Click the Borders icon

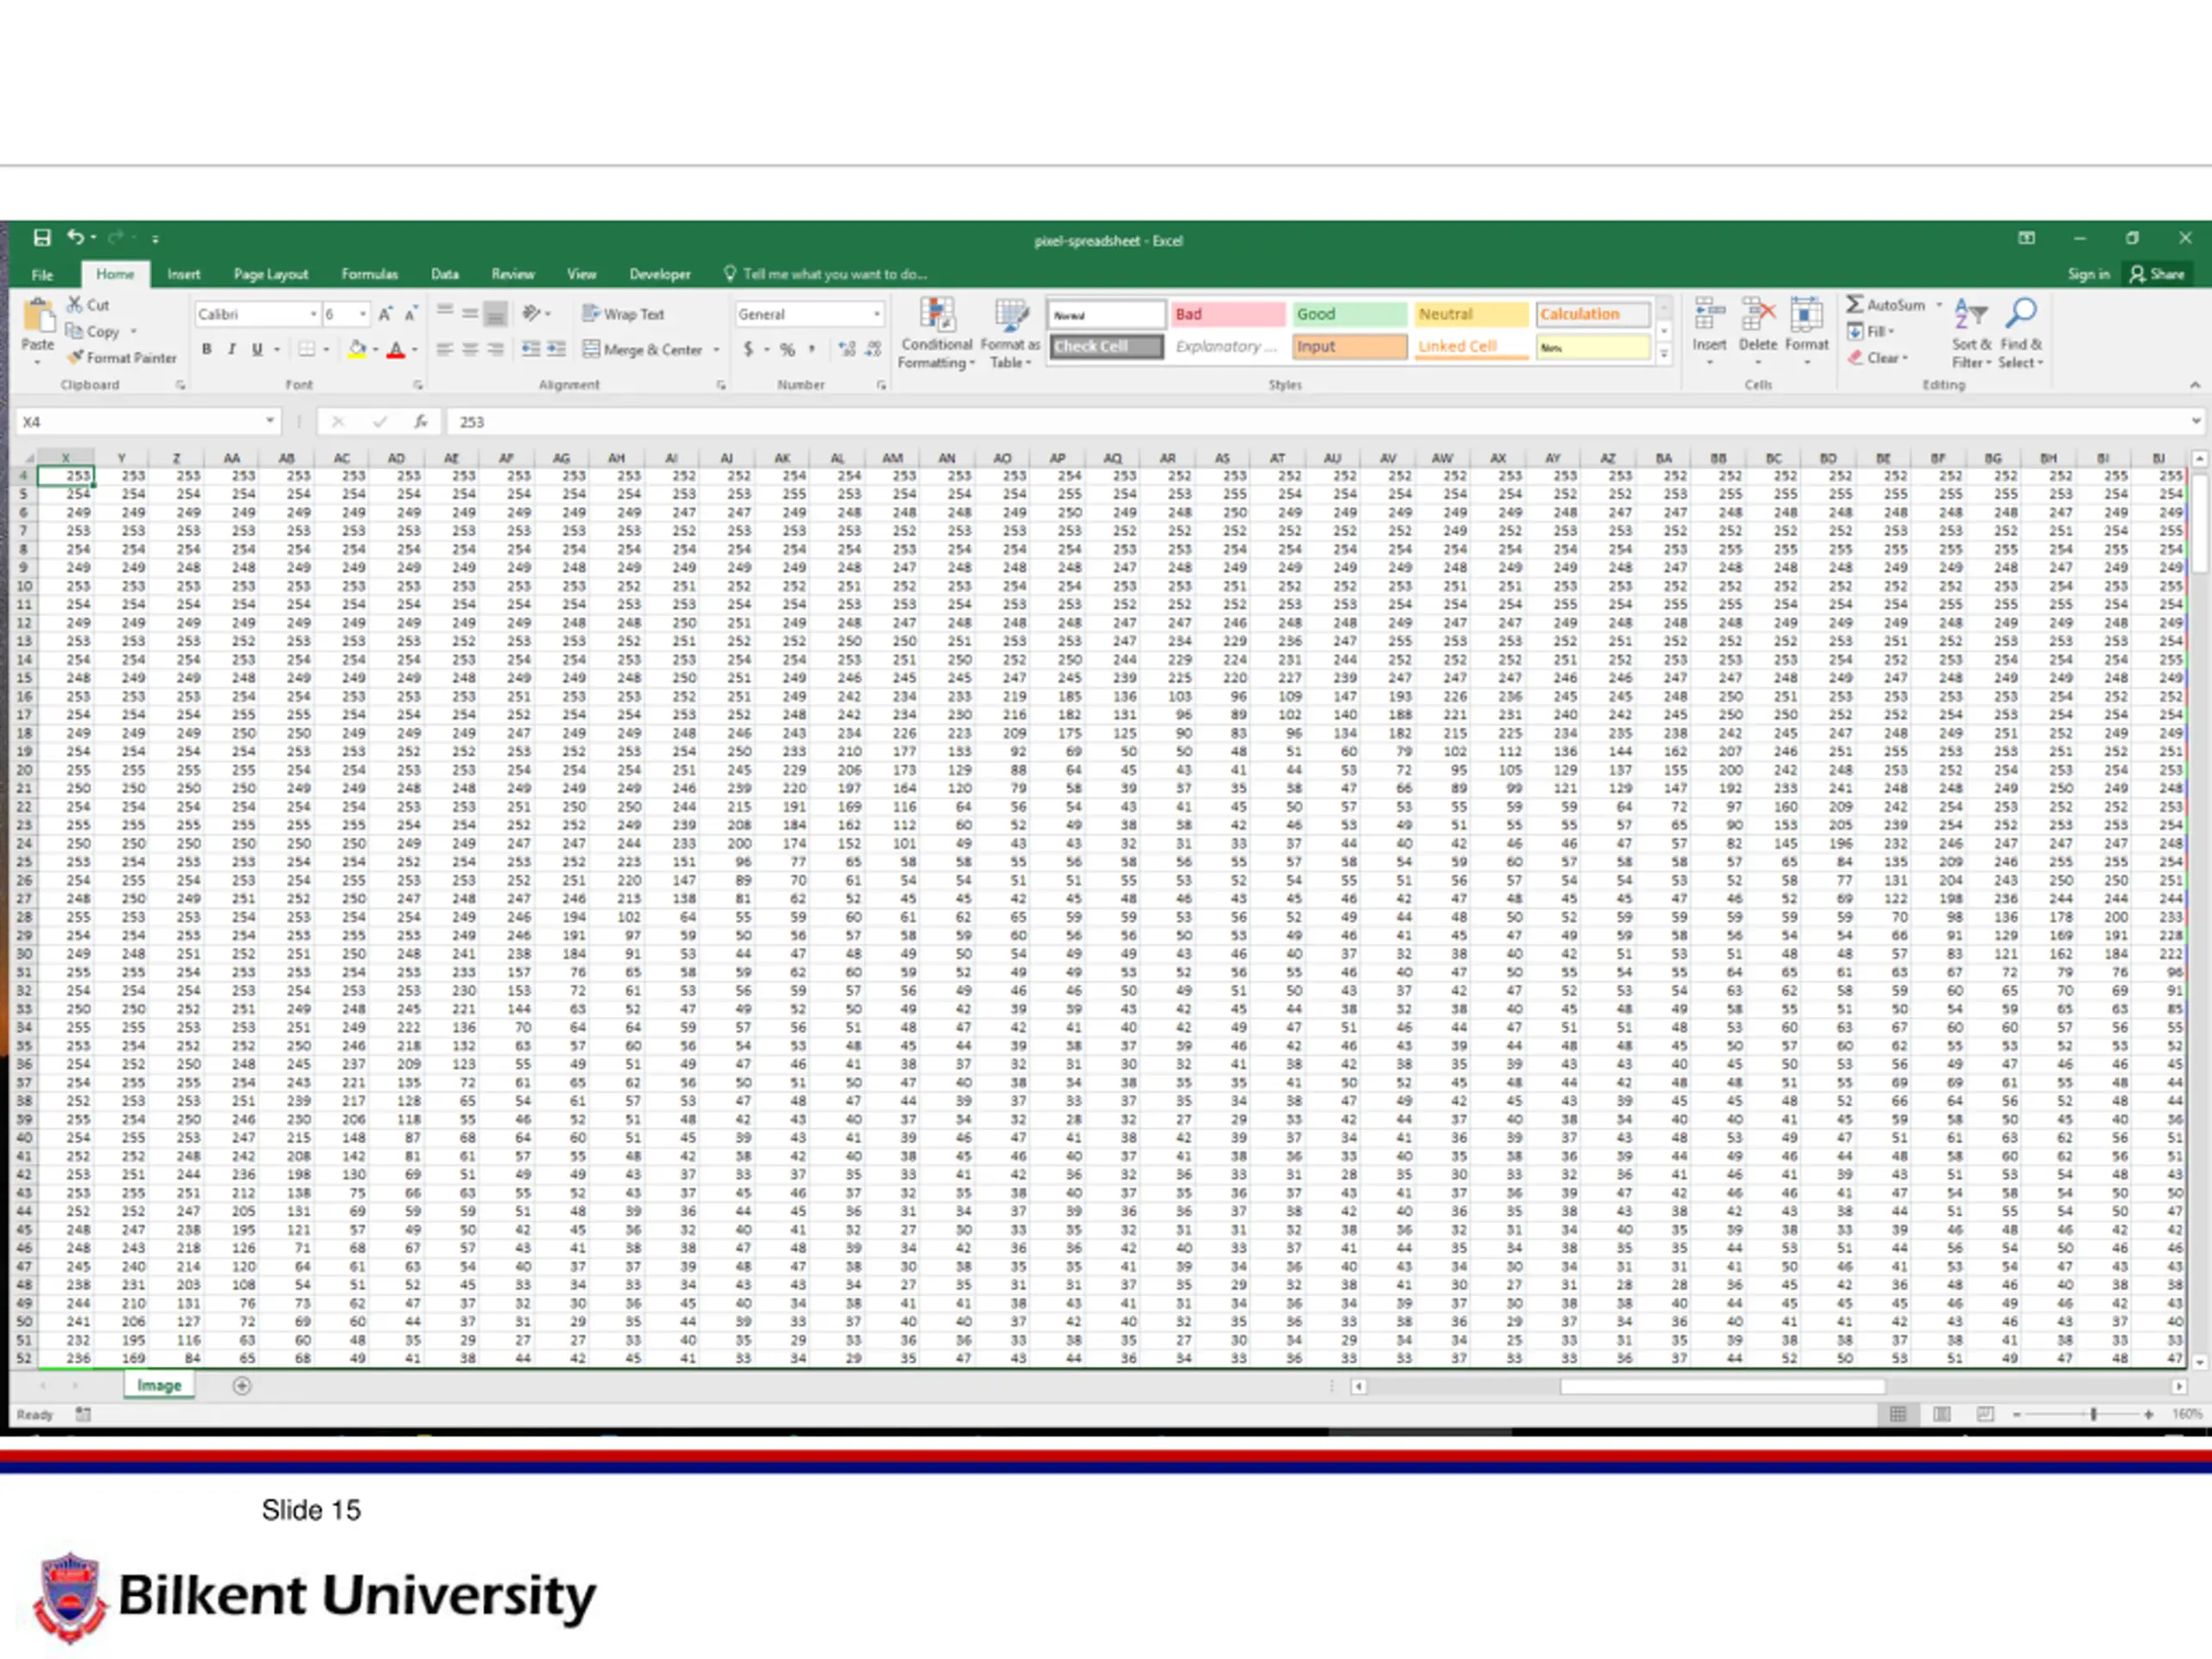coord(307,349)
